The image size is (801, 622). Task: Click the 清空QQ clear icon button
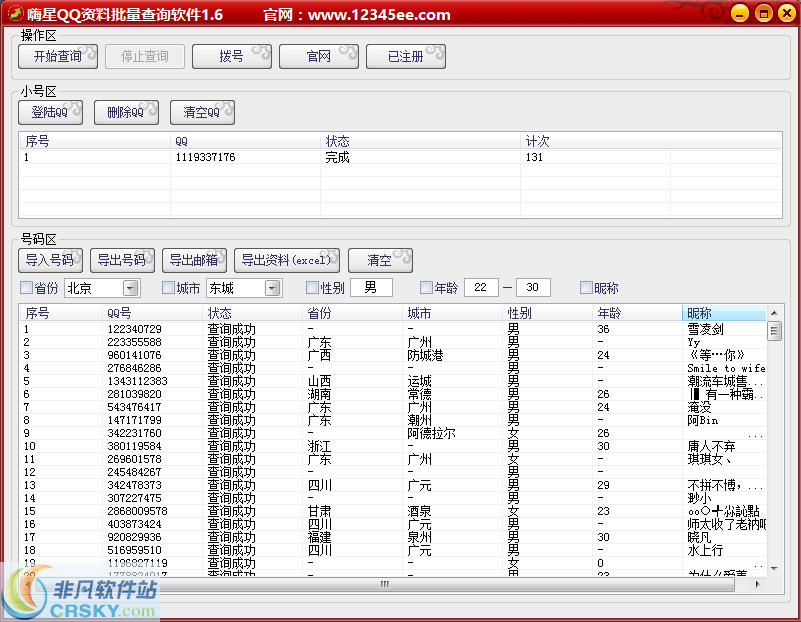[202, 112]
